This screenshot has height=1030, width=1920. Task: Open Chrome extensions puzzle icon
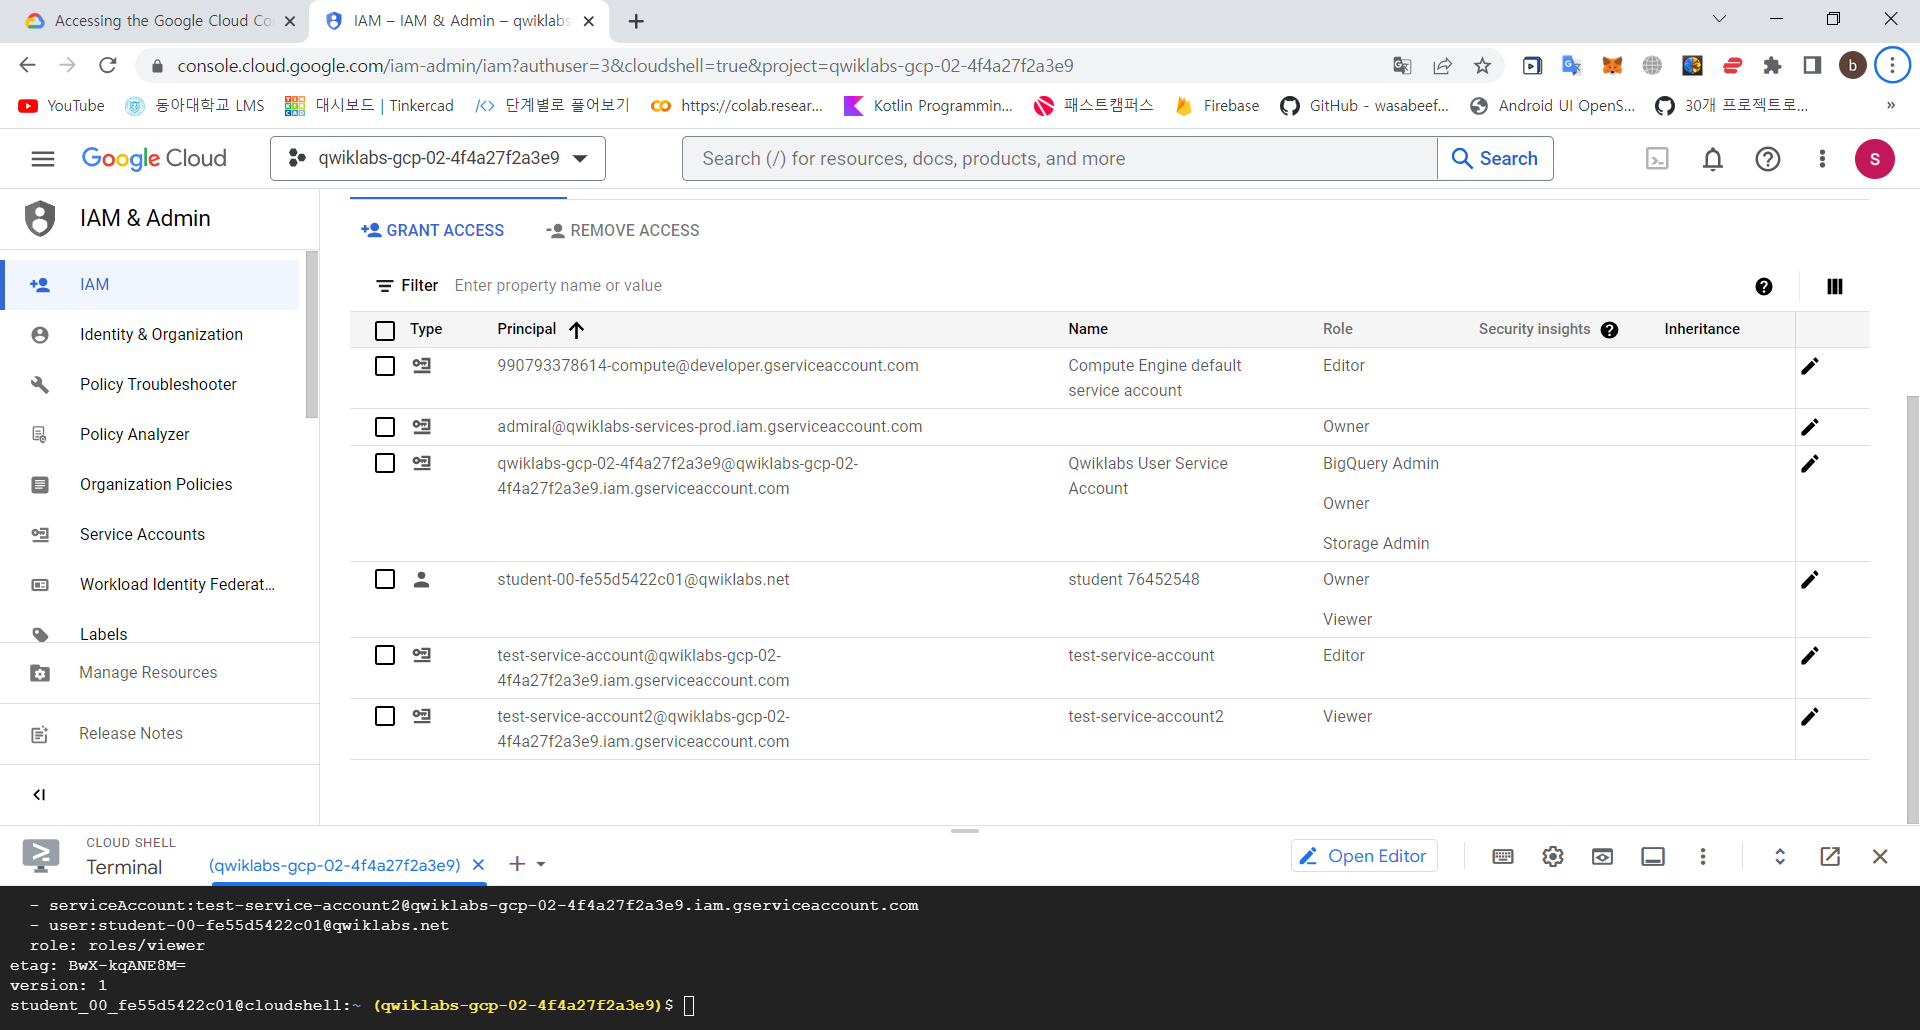(x=1772, y=66)
